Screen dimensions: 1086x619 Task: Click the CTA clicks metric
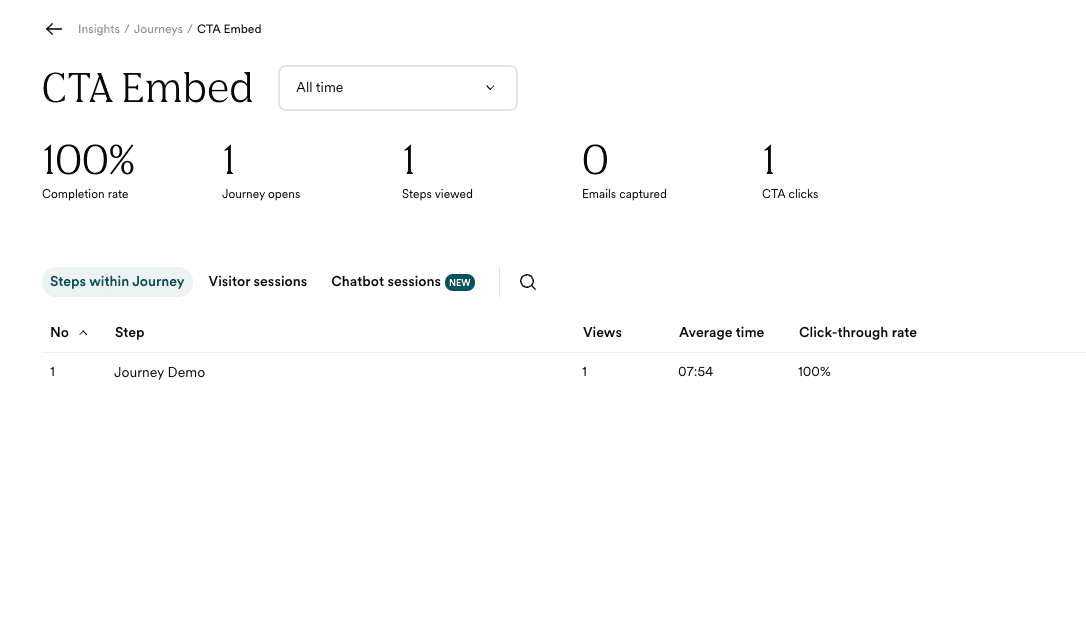coord(789,170)
